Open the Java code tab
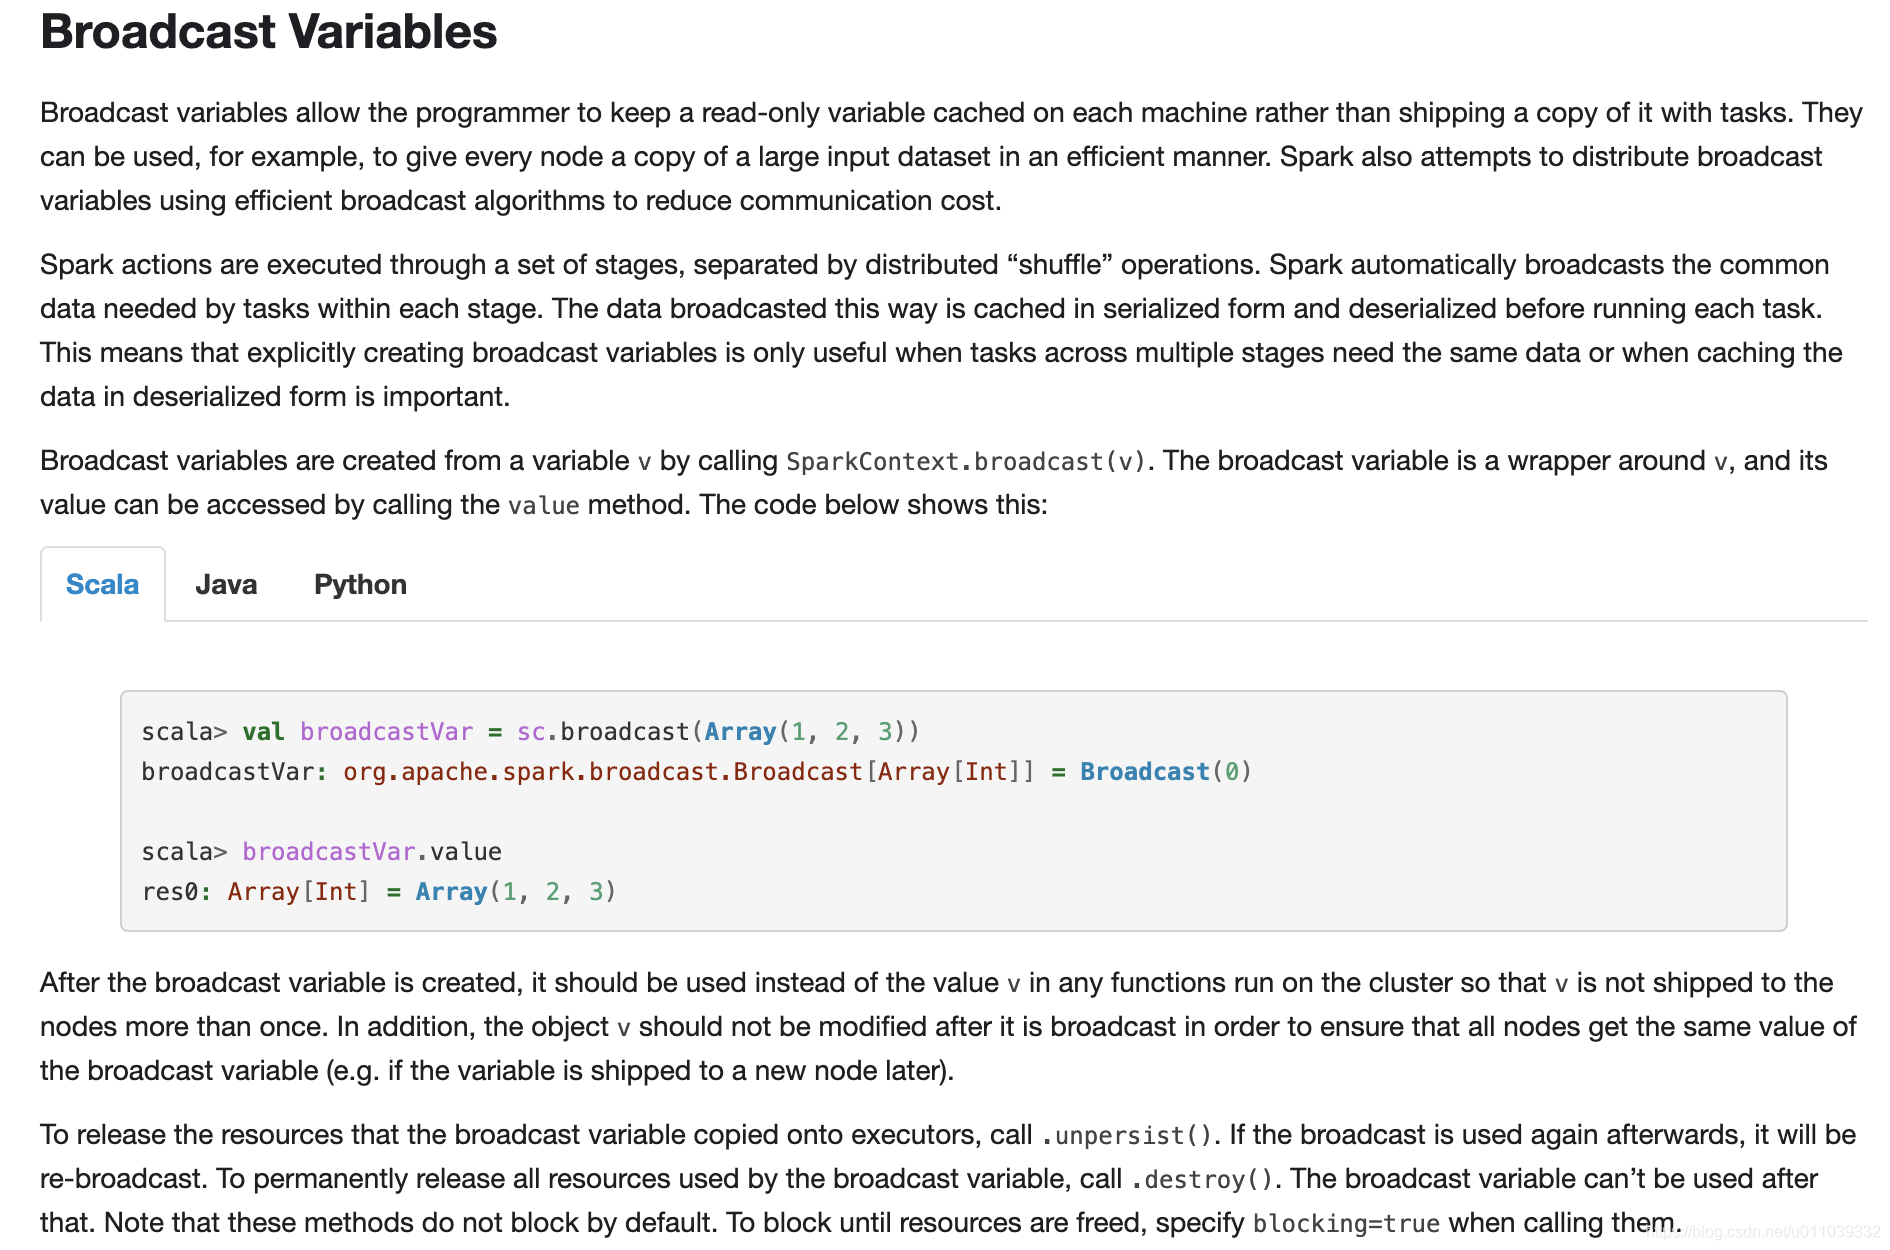 [226, 584]
